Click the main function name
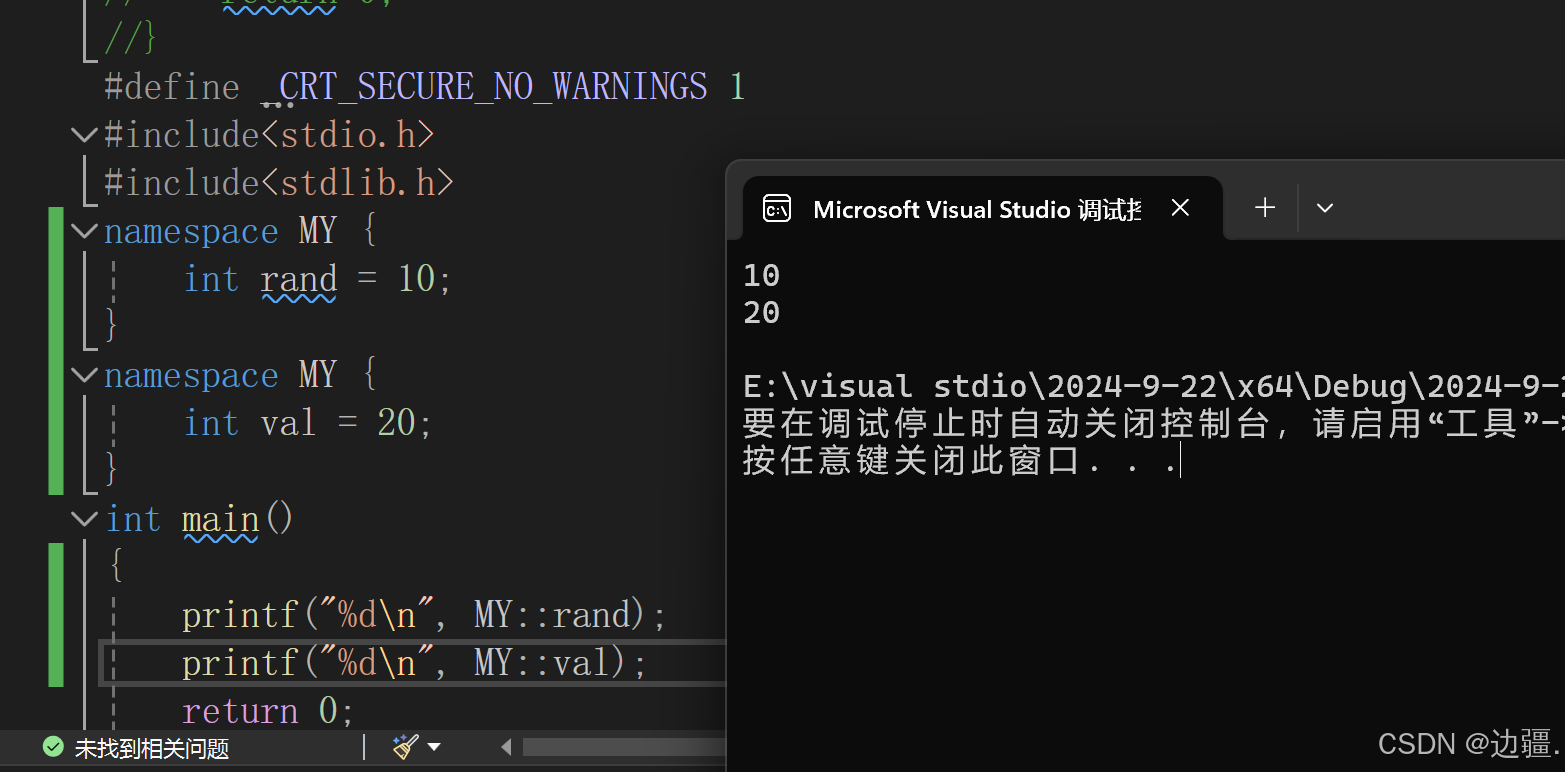Viewport: 1565px width, 772px height. 221,519
